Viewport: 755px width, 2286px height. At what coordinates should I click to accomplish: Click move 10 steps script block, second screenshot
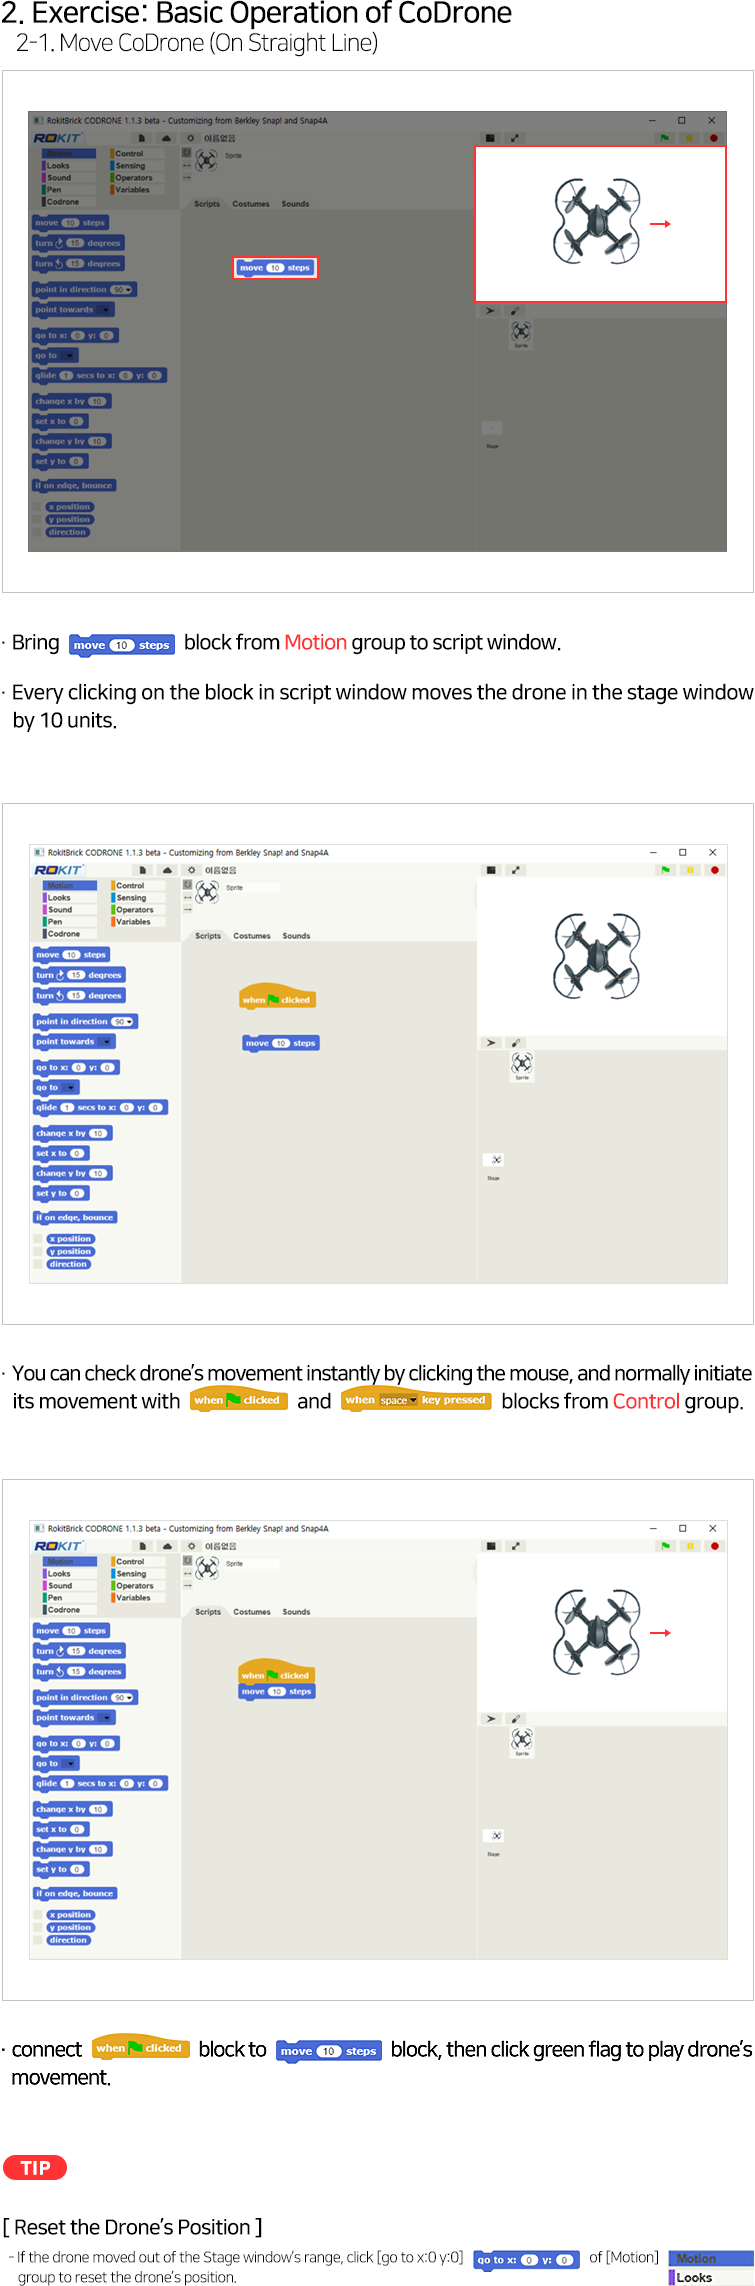pos(281,1043)
